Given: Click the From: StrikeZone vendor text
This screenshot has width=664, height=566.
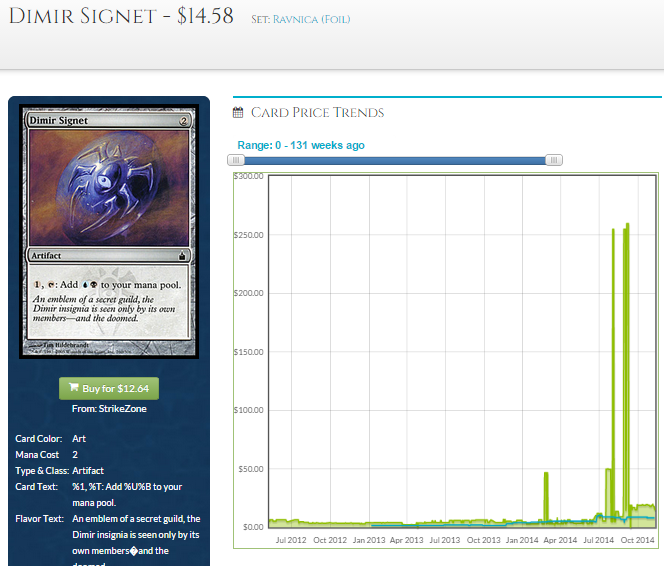Looking at the screenshot, I should coord(109,409).
